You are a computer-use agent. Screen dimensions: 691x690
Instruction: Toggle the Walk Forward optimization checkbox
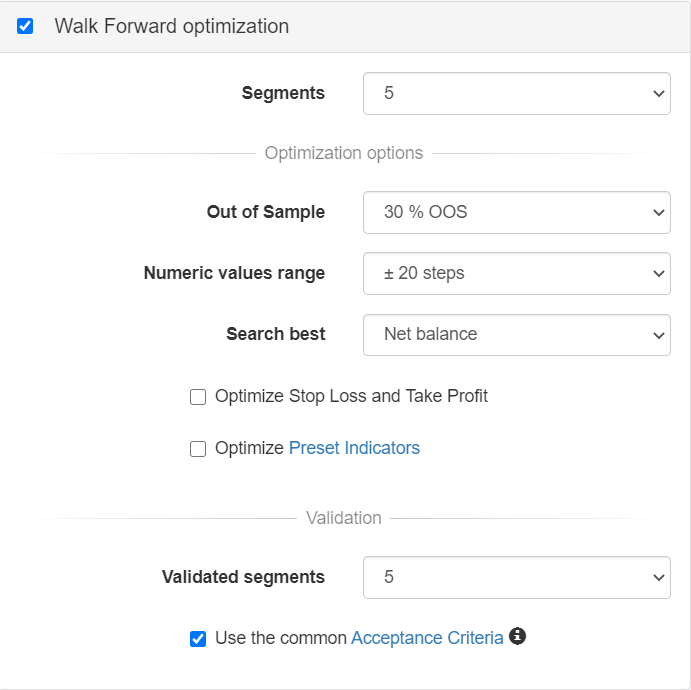[26, 26]
